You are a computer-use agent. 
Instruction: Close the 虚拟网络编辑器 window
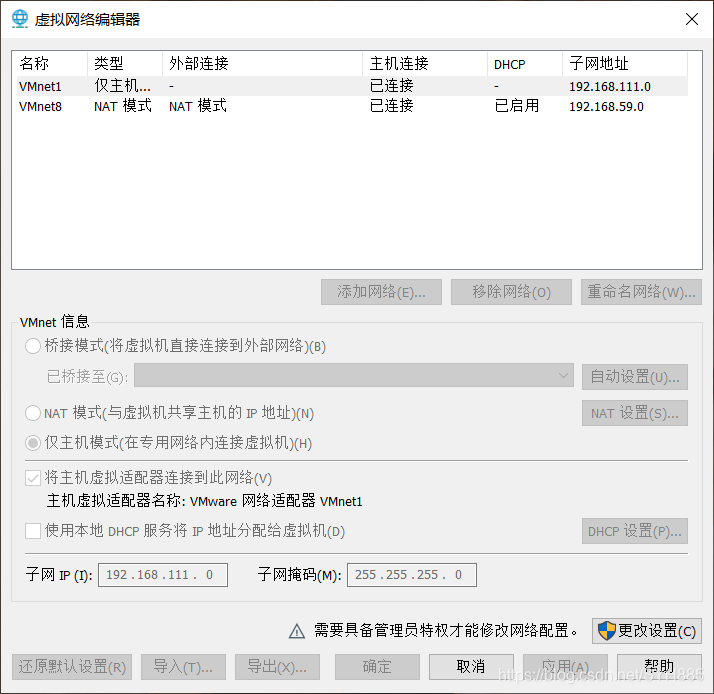pyautogui.click(x=692, y=19)
